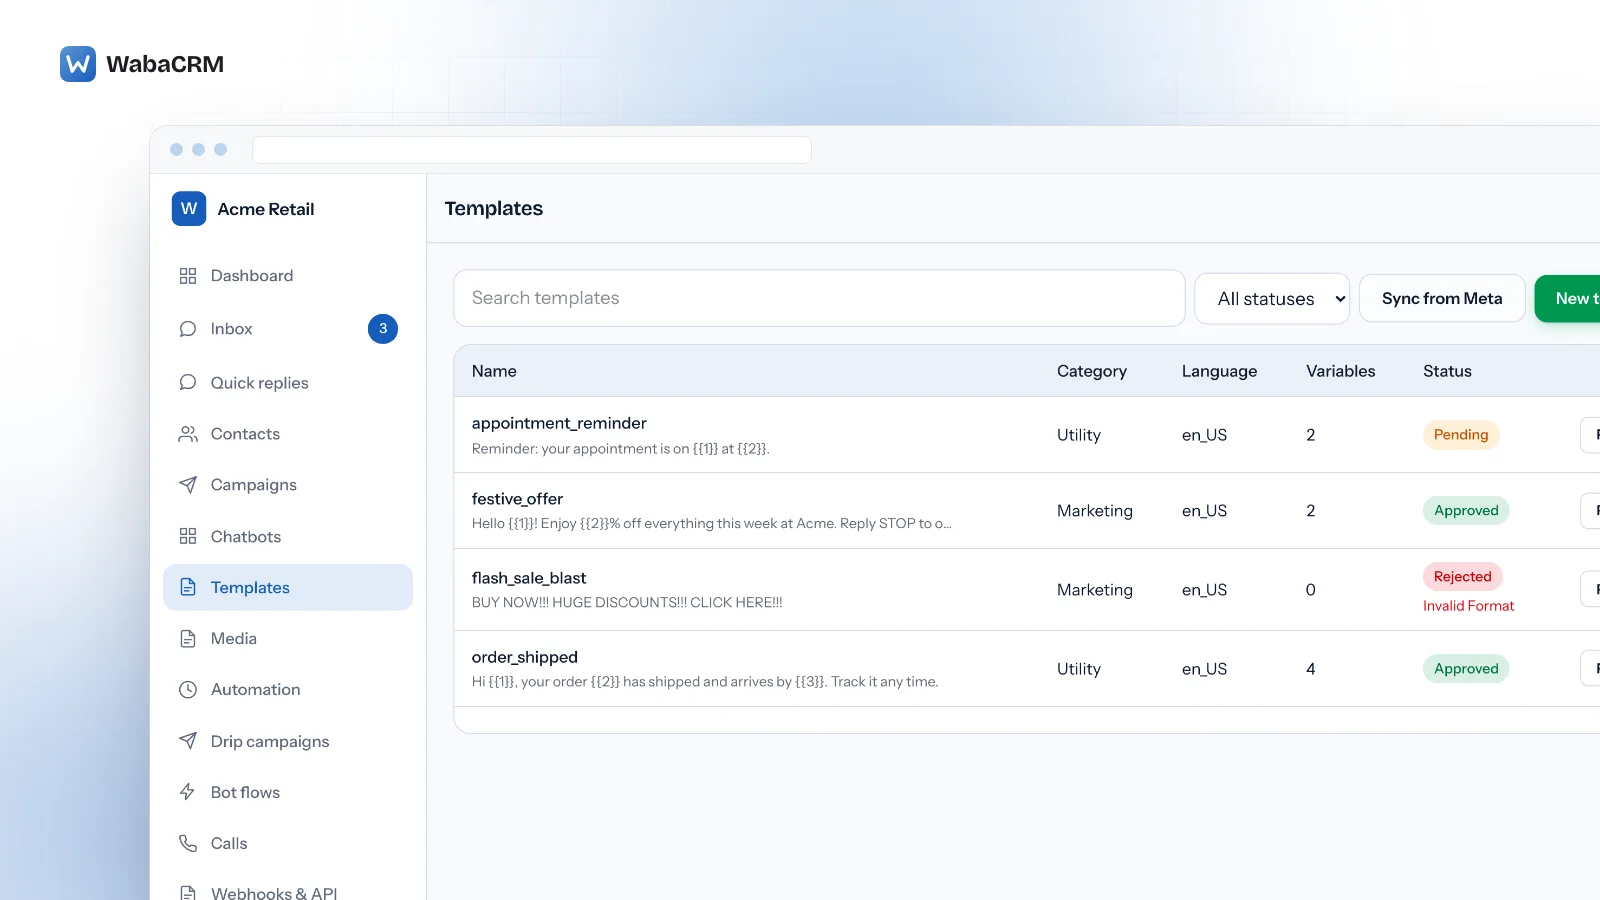Click the WabaCRM logo icon

(x=78, y=64)
